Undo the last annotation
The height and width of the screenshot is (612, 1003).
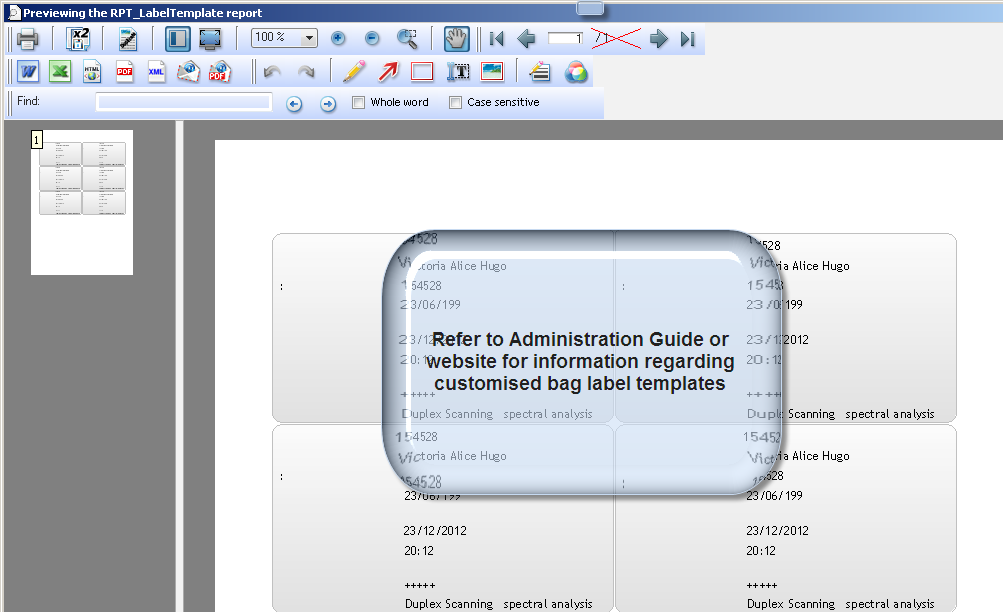click(272, 72)
